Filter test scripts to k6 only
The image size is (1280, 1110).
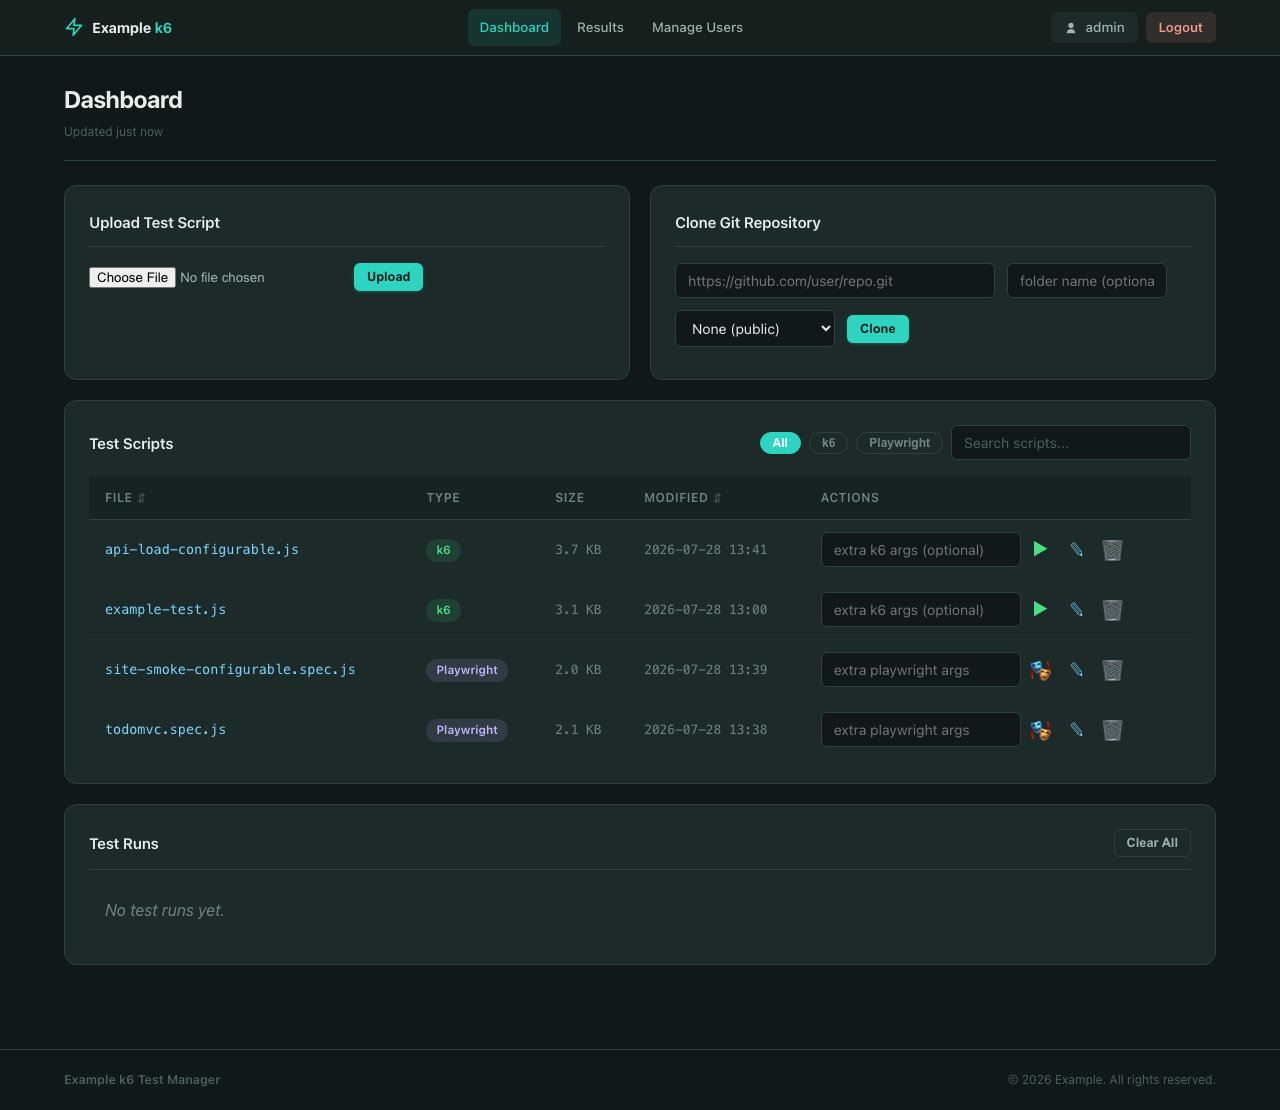point(828,443)
